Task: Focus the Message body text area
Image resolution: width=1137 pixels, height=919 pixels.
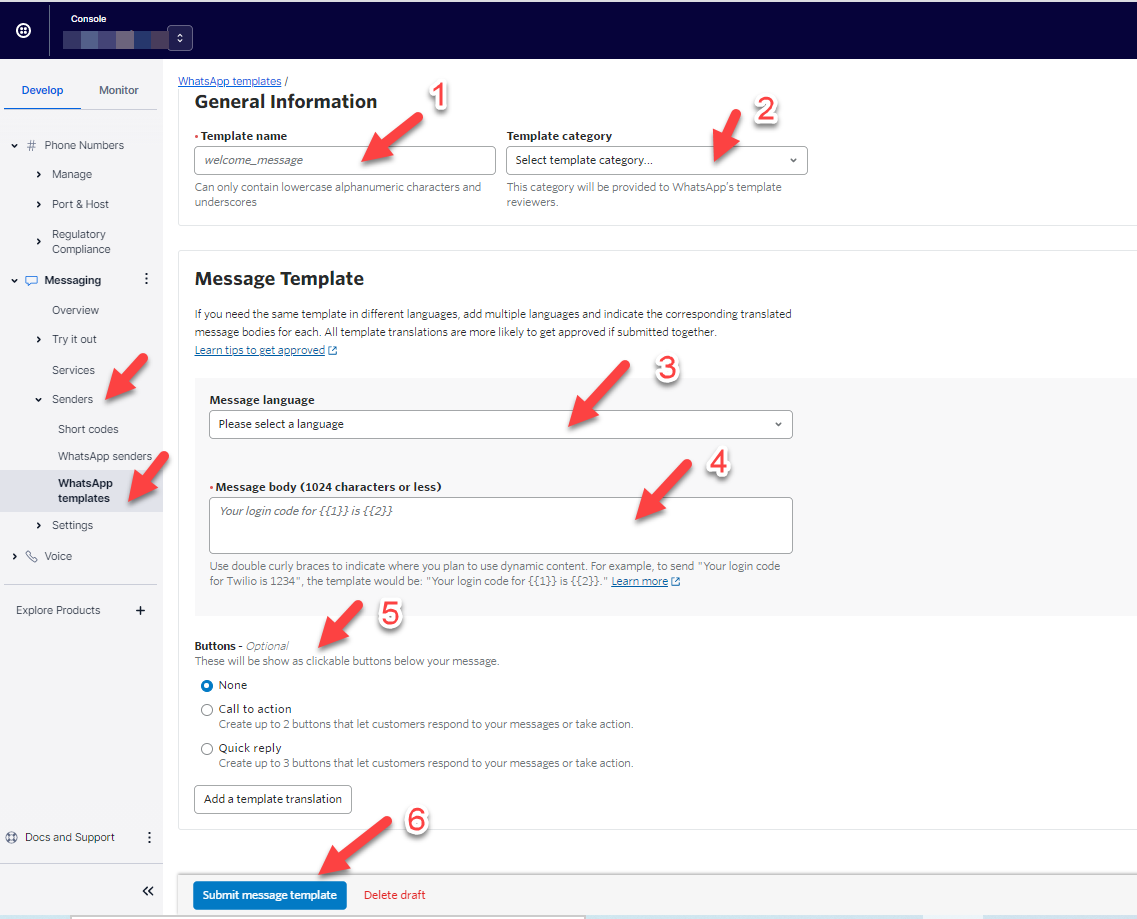Action: [500, 525]
